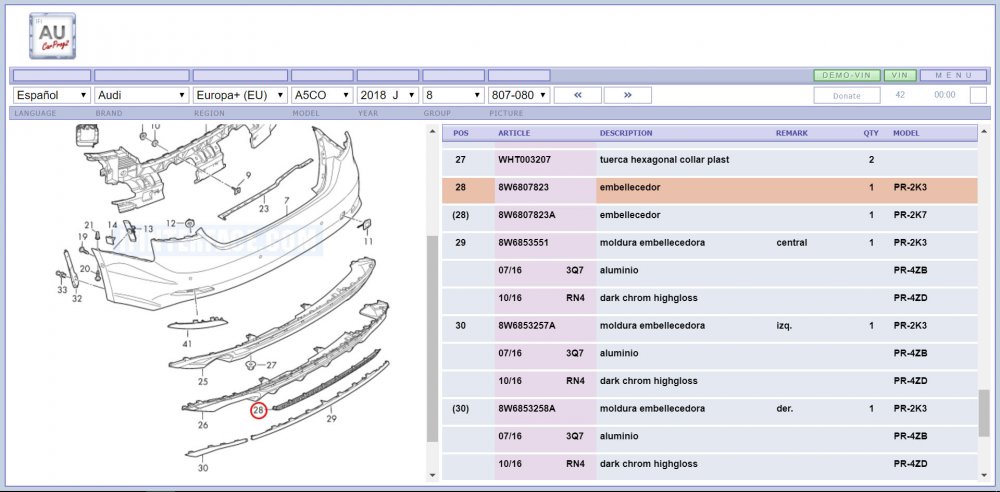Open the Brand dropdown showing Audi
Image resolution: width=1000 pixels, height=492 pixels.
[142, 95]
